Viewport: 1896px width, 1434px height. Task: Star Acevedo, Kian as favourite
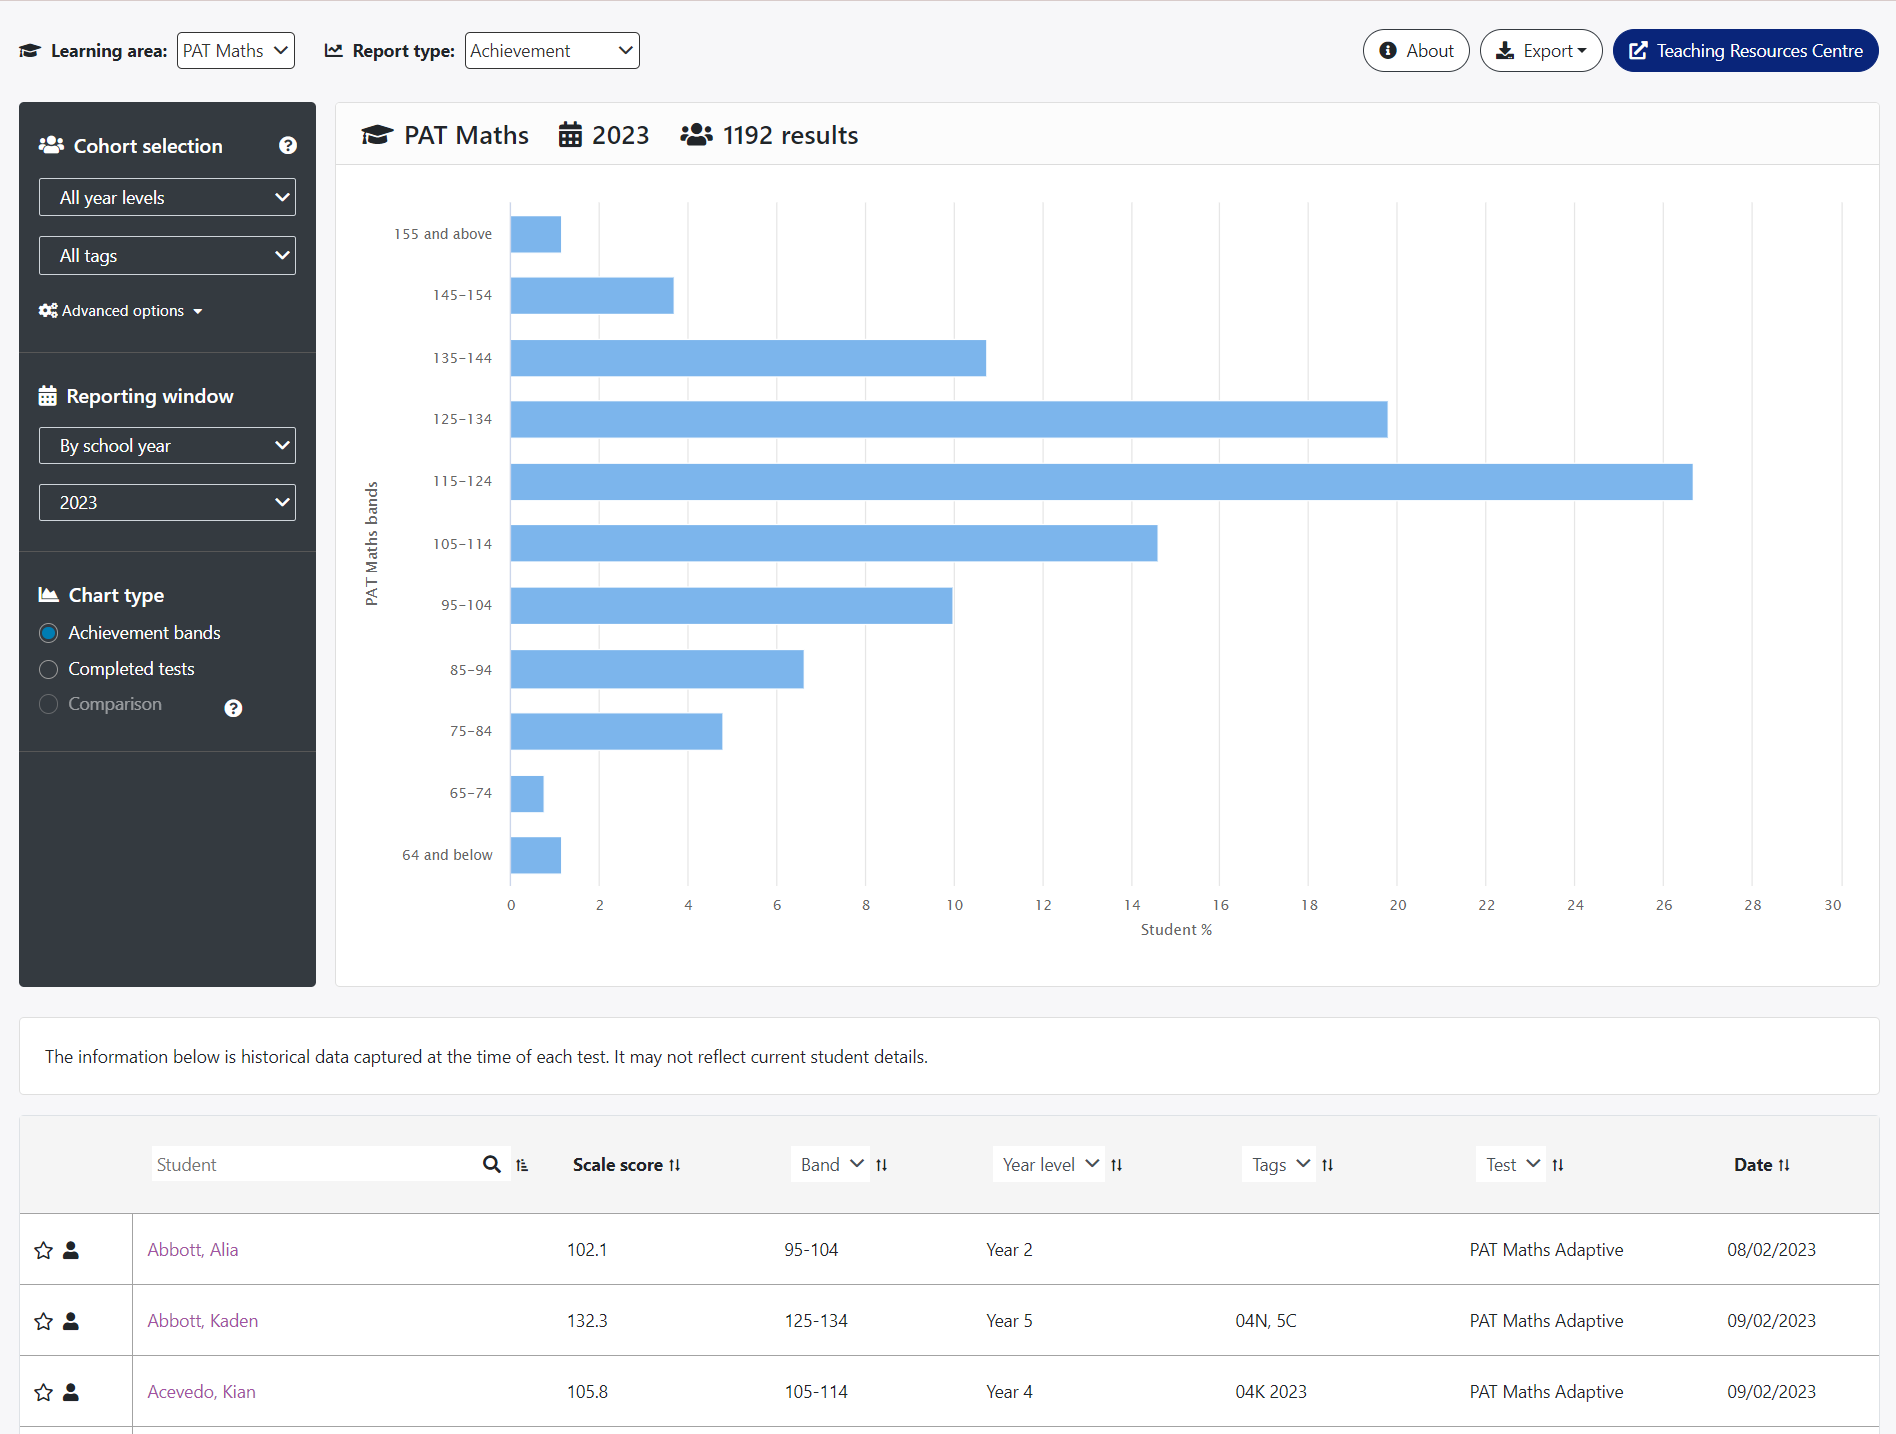click(x=43, y=1392)
